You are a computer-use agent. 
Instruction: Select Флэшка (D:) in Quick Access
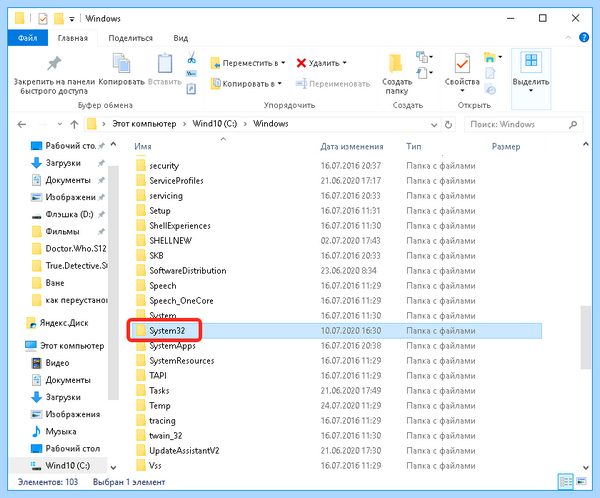69,214
